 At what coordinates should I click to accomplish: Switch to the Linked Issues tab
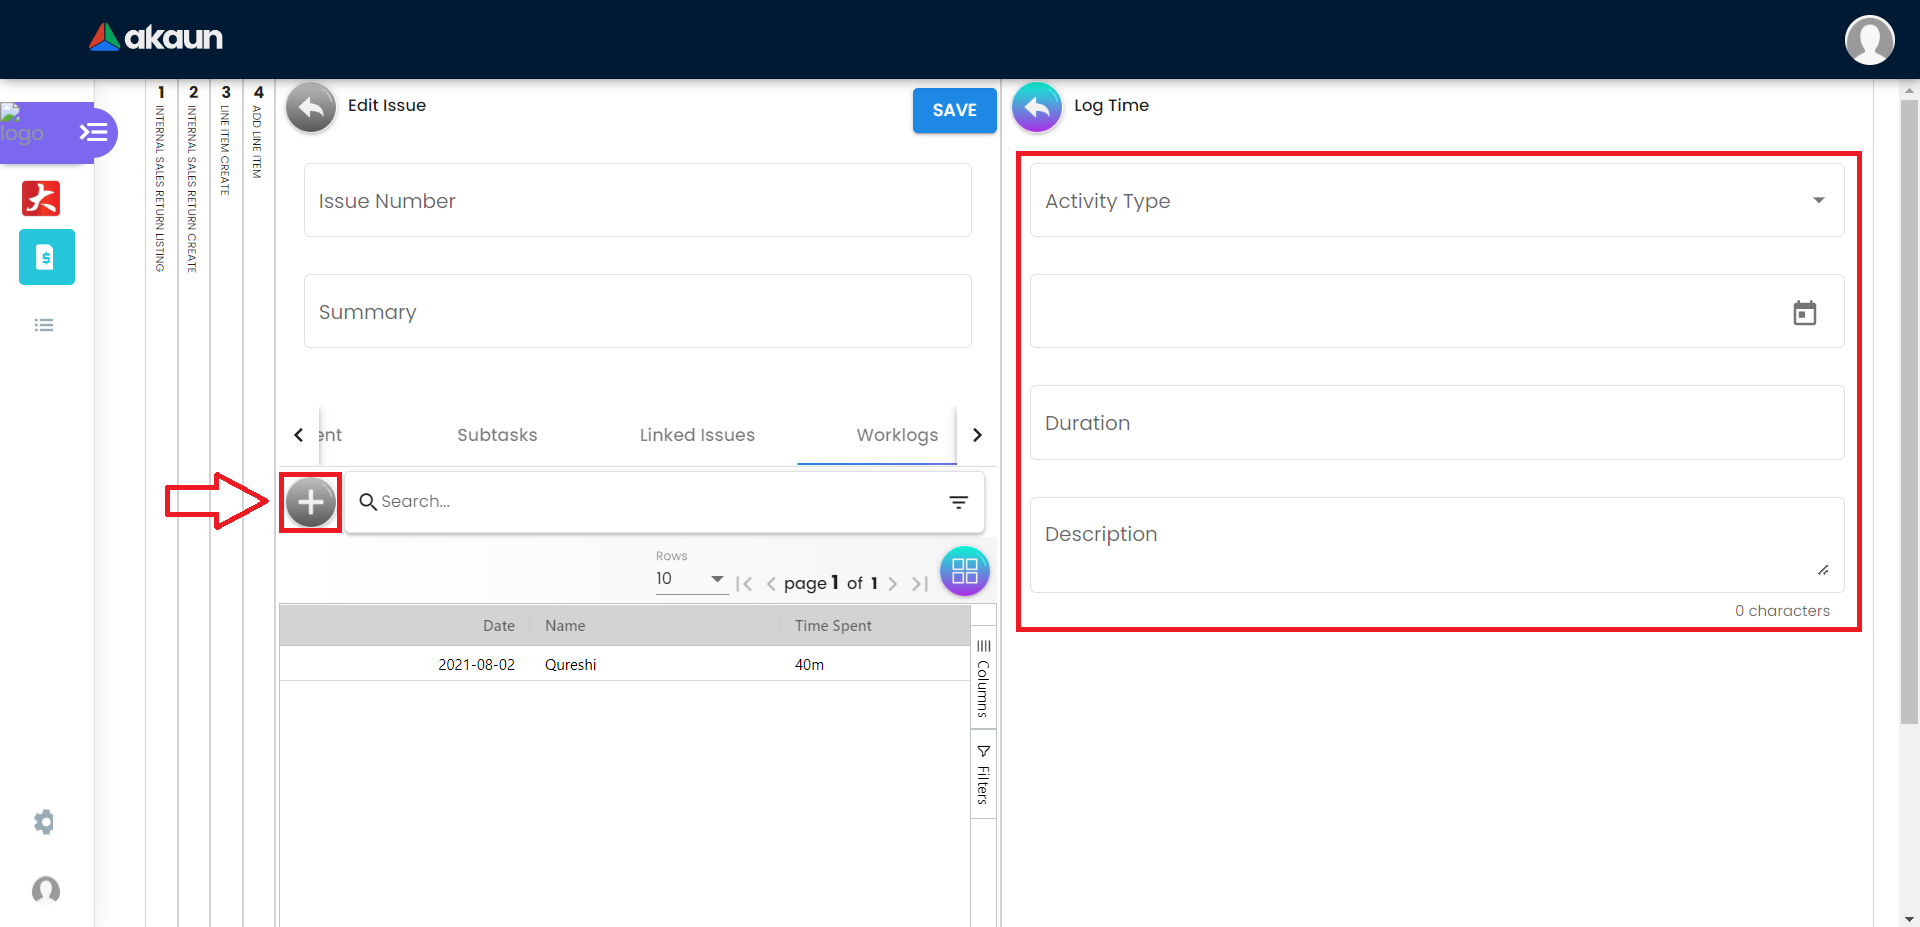tap(697, 435)
